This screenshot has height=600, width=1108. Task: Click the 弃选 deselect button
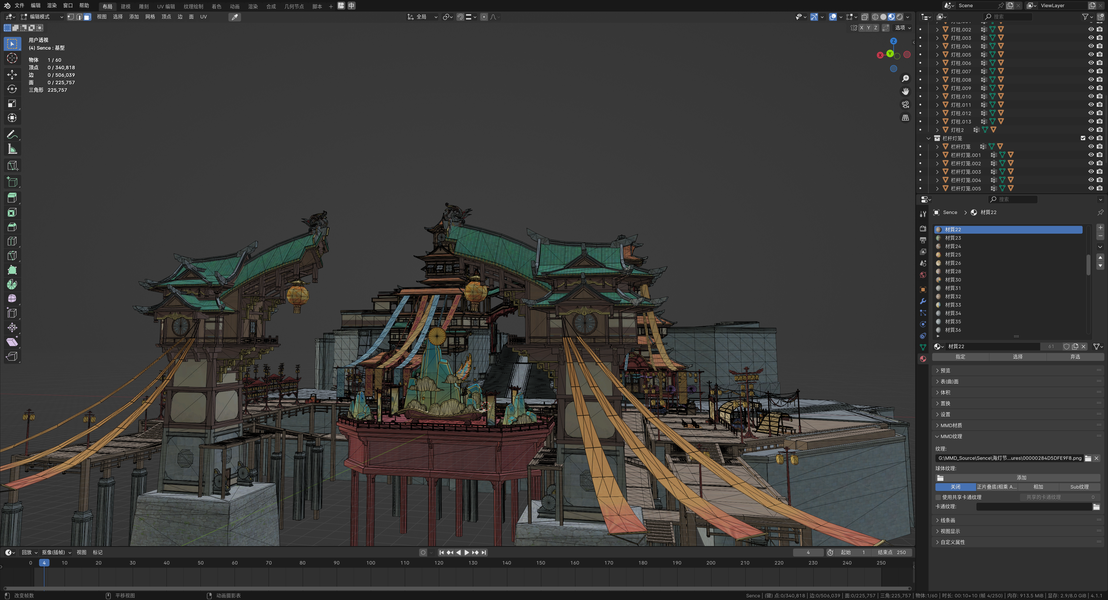(x=1075, y=357)
